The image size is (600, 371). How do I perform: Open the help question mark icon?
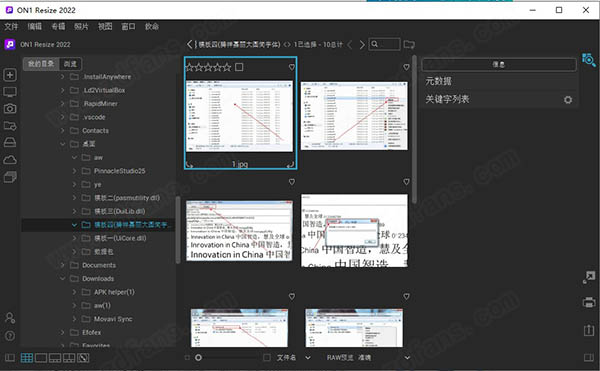pos(10,336)
